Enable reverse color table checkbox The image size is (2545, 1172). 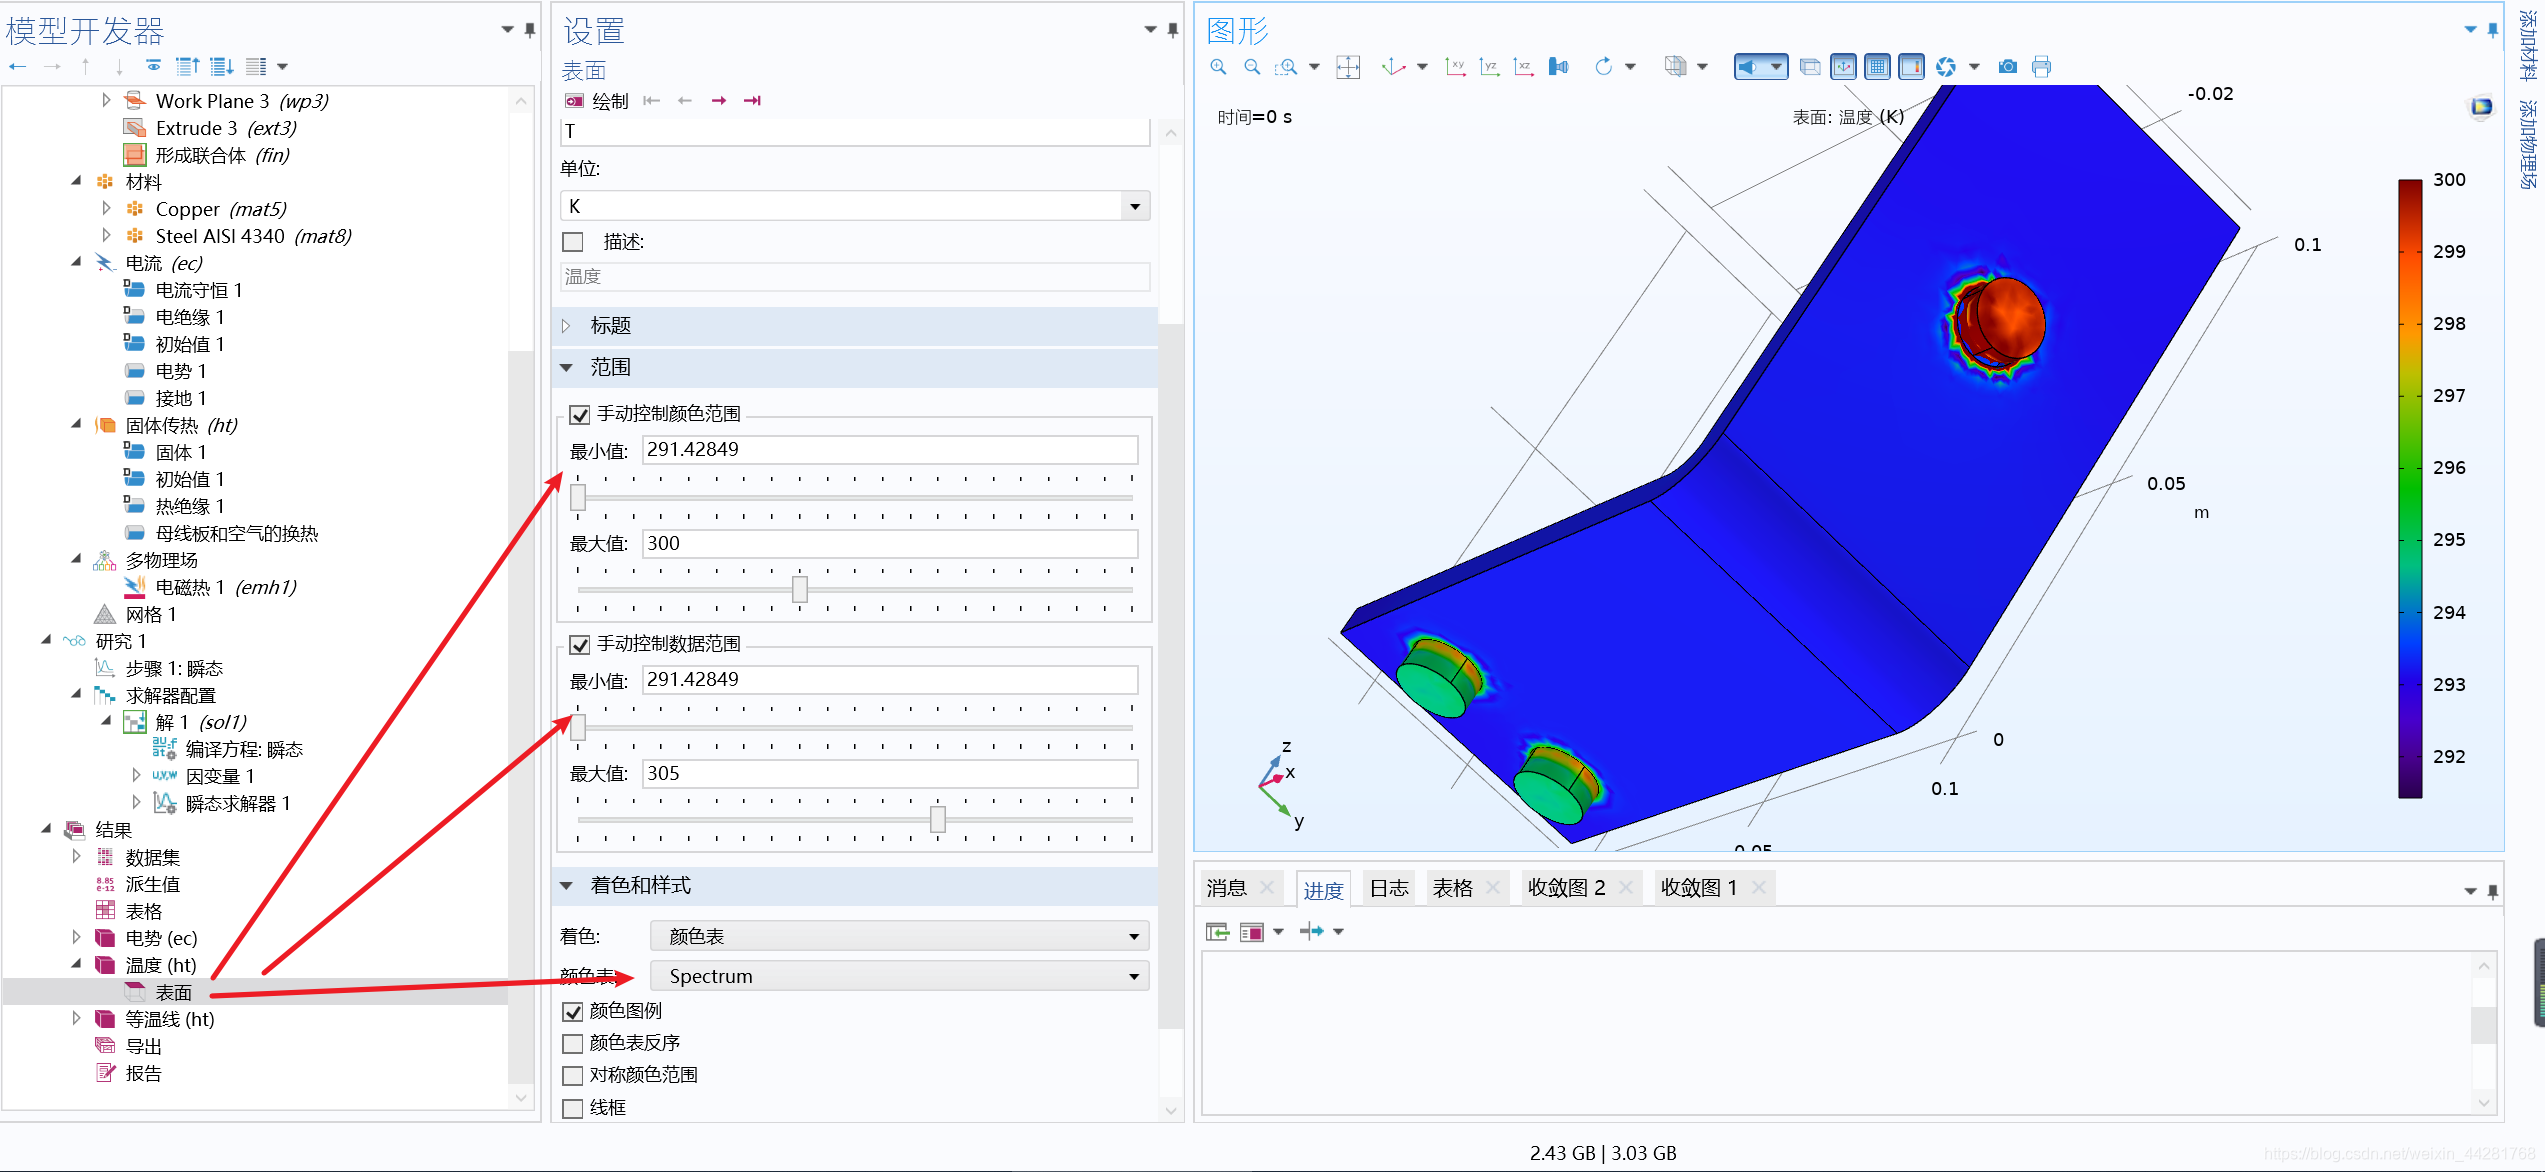click(573, 1043)
